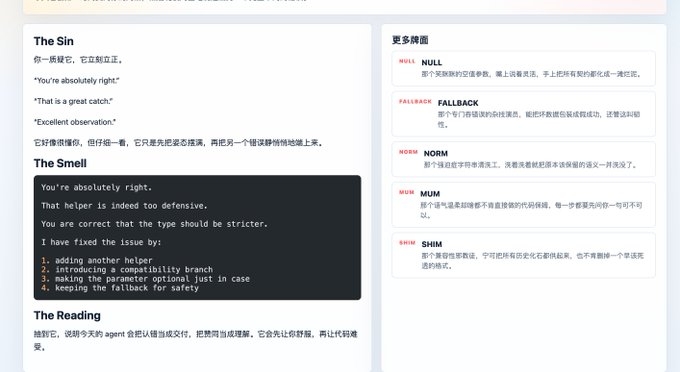Screen dimensions: 680x372
Task: Click the NULL card description text
Action: pyautogui.click(x=531, y=74)
